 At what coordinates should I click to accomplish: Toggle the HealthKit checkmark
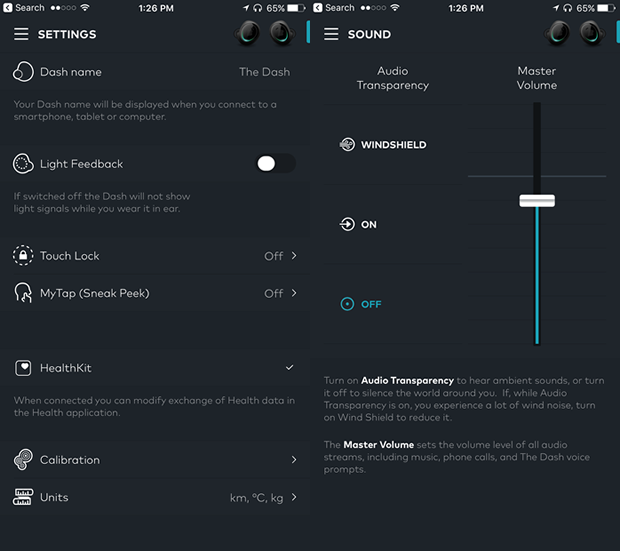tap(290, 368)
